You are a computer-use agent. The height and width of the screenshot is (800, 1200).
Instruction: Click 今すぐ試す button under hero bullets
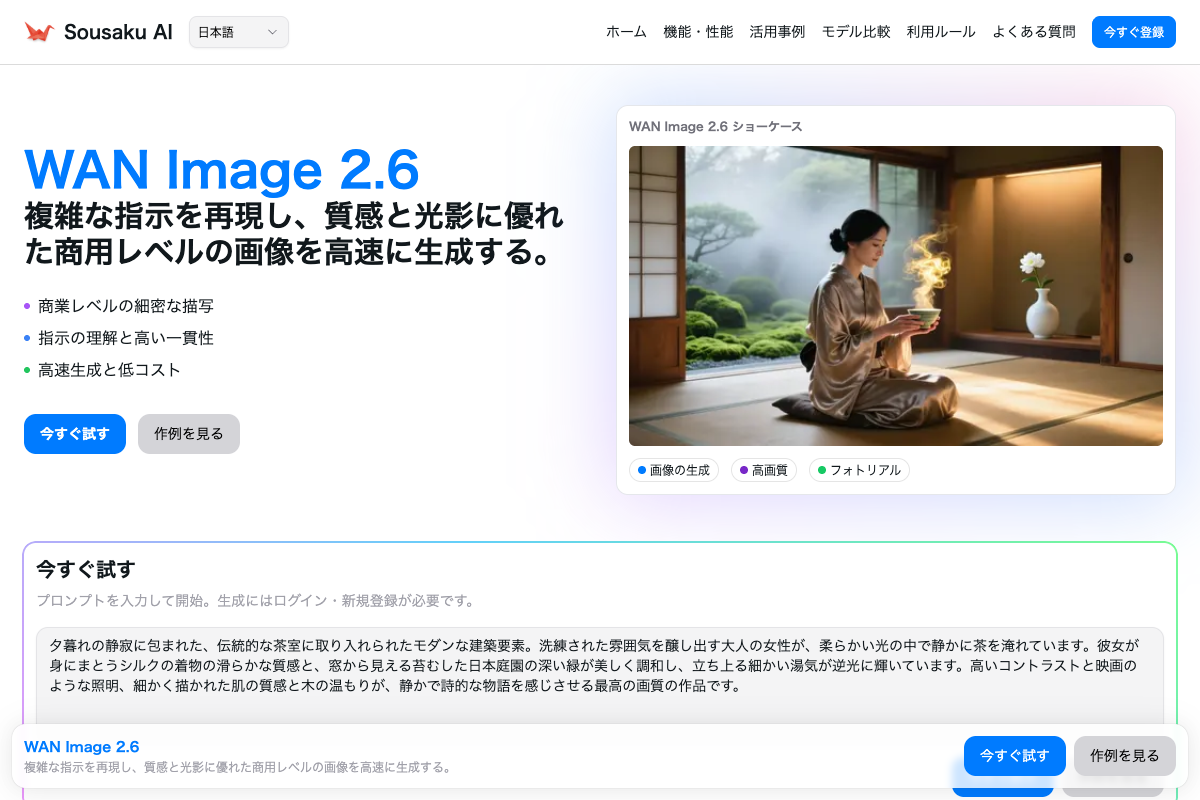[75, 434]
